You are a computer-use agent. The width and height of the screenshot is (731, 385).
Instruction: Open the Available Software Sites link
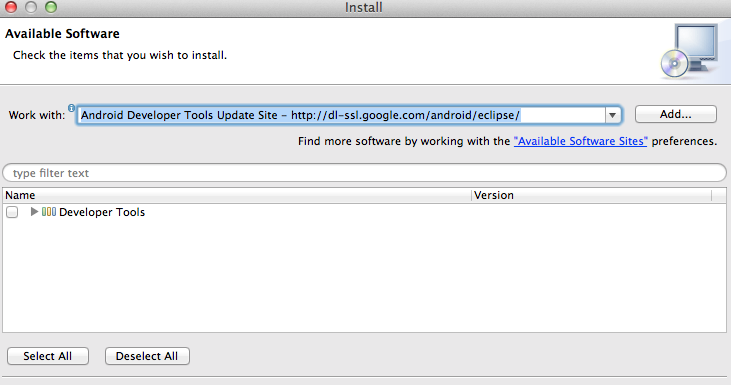coord(580,141)
